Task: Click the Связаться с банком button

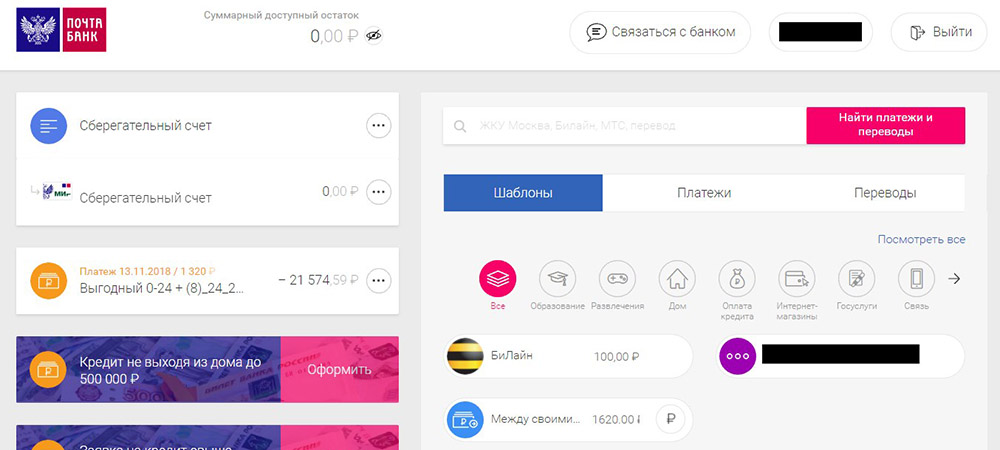Action: 660,32
